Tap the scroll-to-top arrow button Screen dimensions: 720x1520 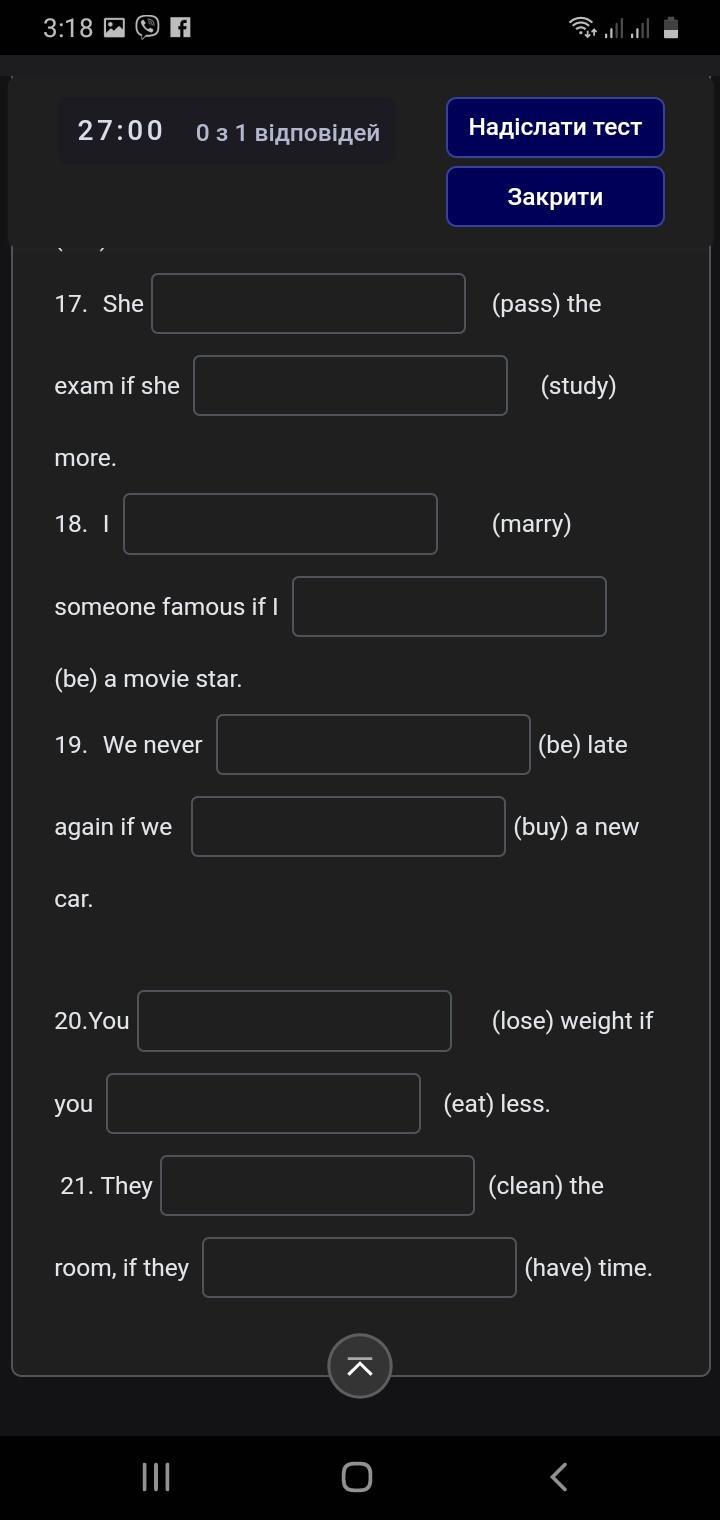coord(359,1366)
